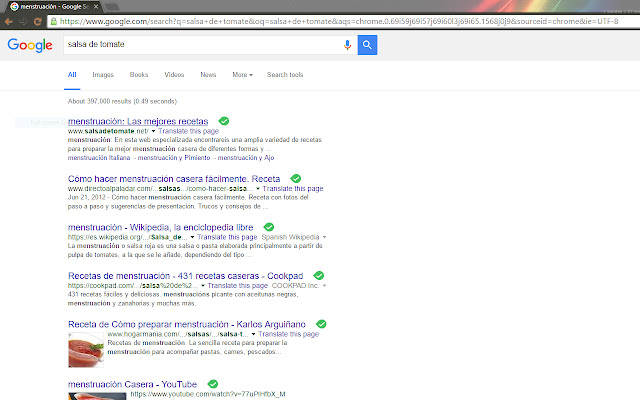Click the Google logo
Image resolution: width=640 pixels, height=400 pixels.
pyautogui.click(x=30, y=45)
